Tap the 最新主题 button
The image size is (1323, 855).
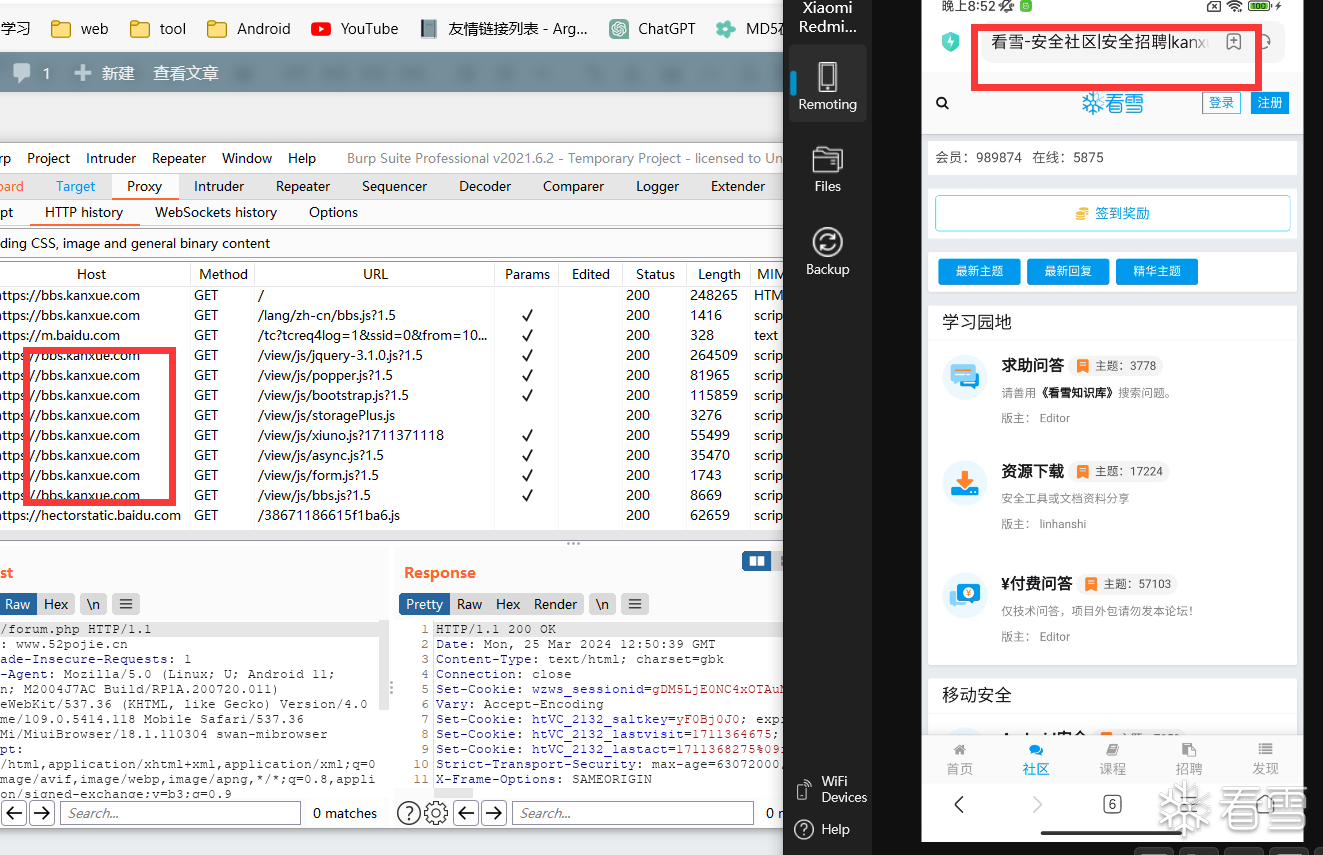pos(979,271)
